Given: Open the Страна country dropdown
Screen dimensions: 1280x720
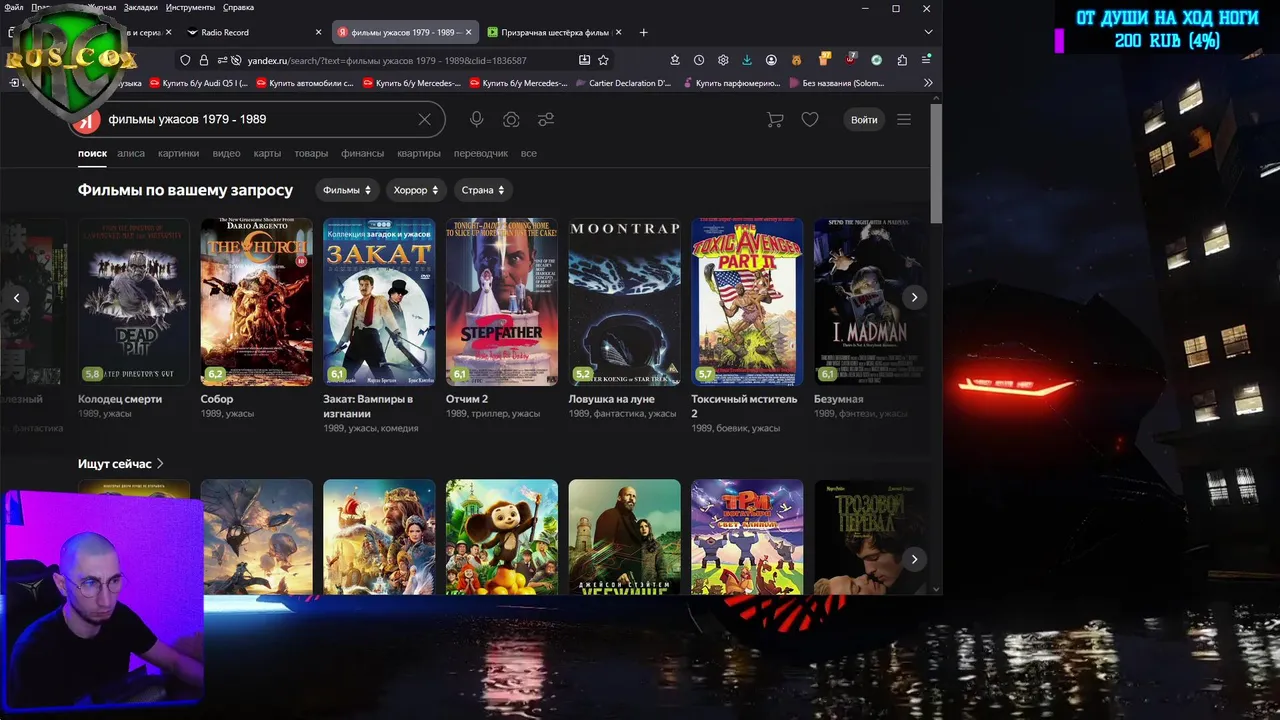Looking at the screenshot, I should click(484, 190).
